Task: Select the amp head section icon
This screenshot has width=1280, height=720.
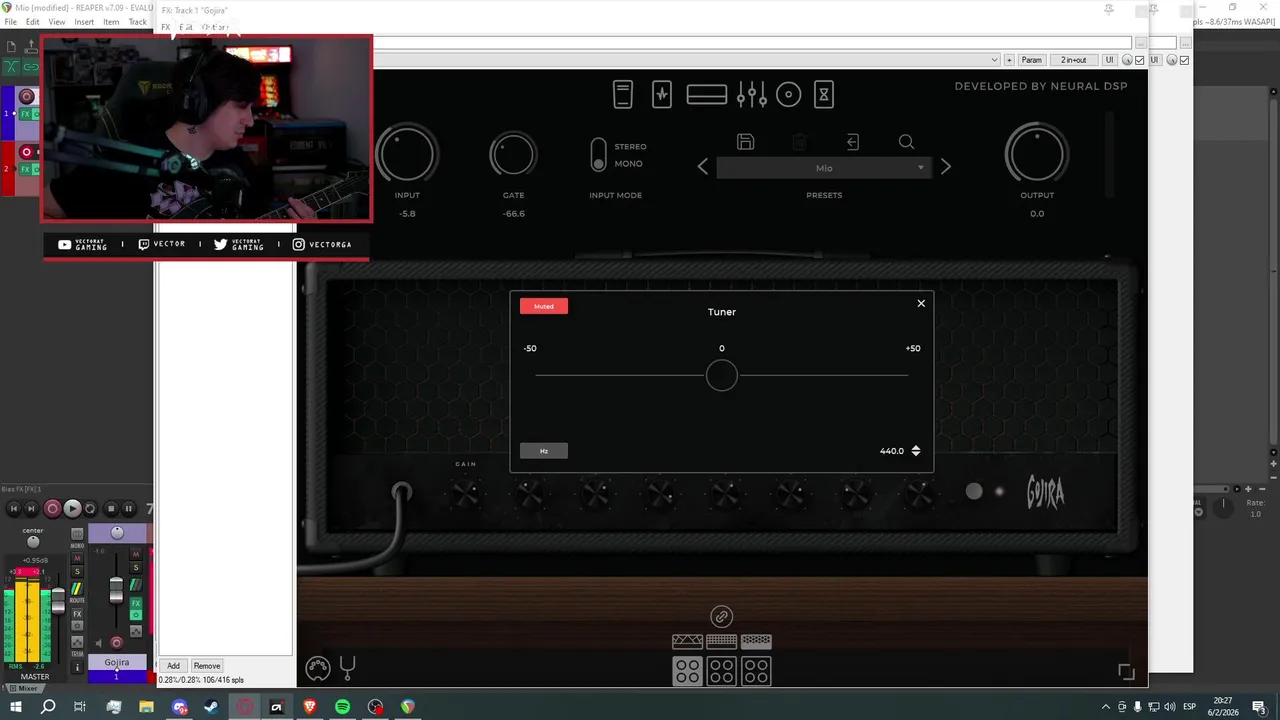Action: [x=706, y=95]
